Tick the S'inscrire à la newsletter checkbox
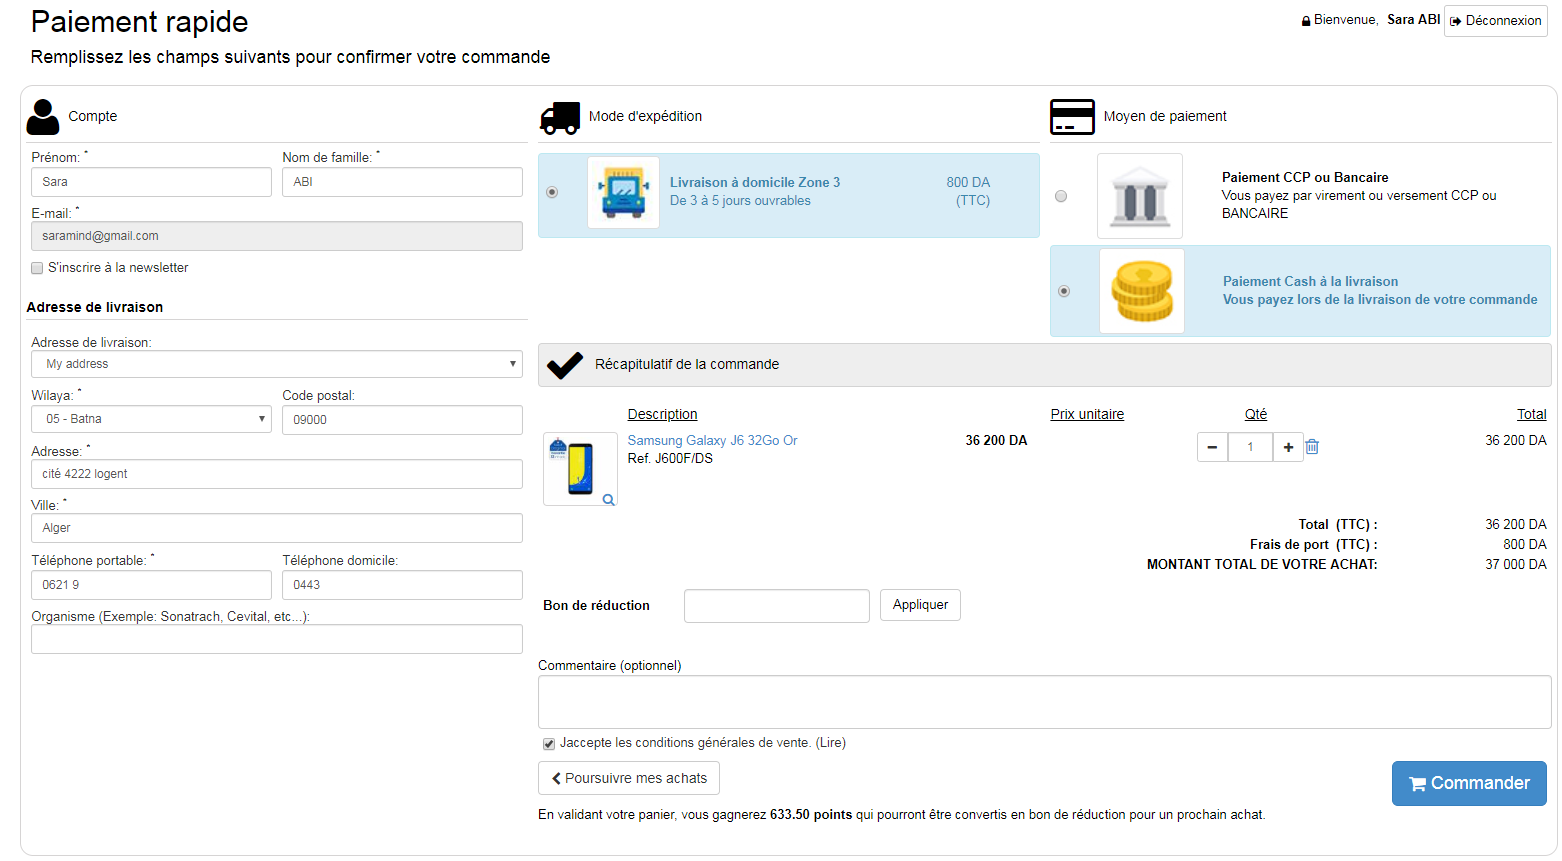Image resolution: width=1562 pixels, height=861 pixels. 37,268
